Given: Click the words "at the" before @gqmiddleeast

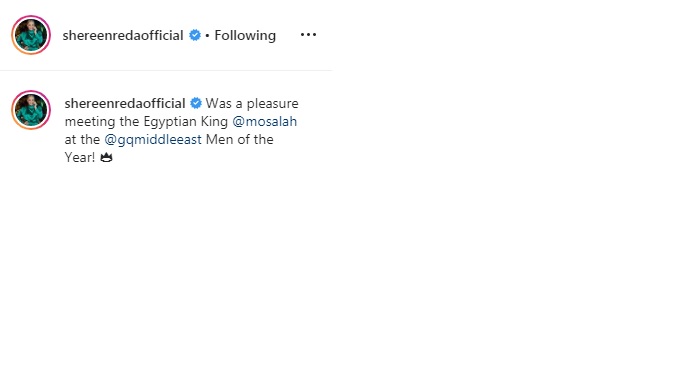Looking at the screenshot, I should pyautogui.click(x=82, y=140).
